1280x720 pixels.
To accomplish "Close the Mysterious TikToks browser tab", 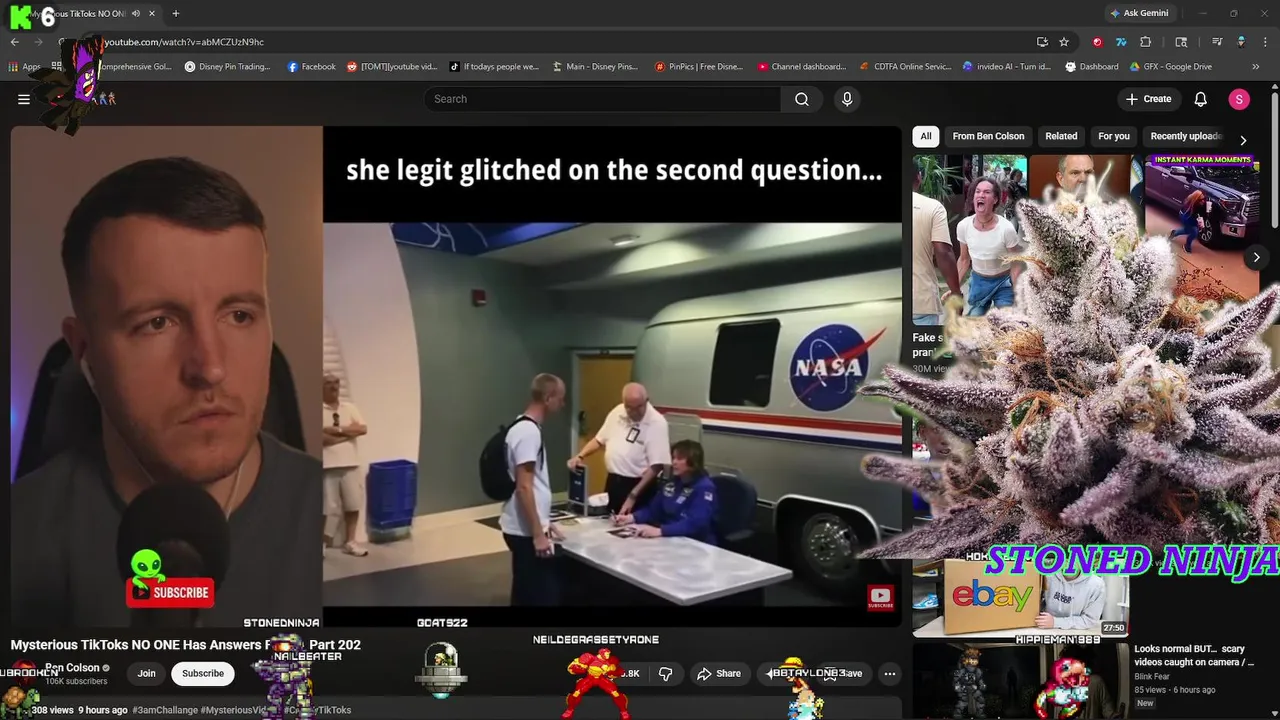I will pos(152,14).
